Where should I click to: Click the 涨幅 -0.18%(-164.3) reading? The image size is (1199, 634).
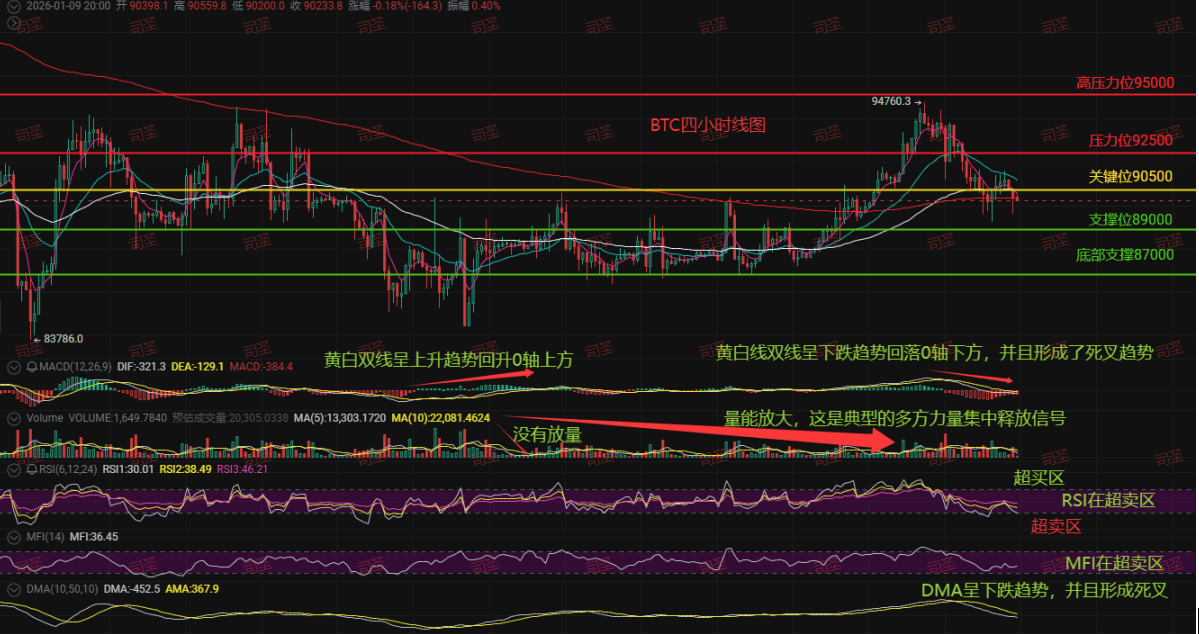coord(395,5)
